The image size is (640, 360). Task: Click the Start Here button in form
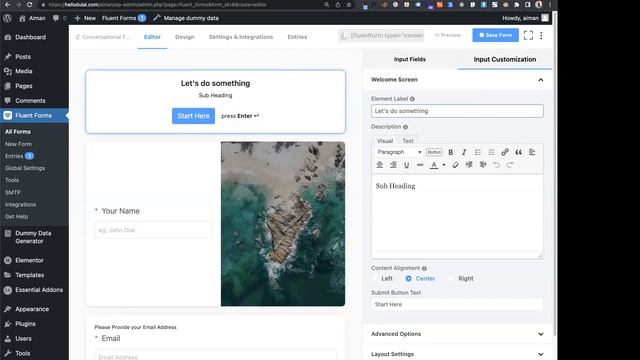pos(193,116)
